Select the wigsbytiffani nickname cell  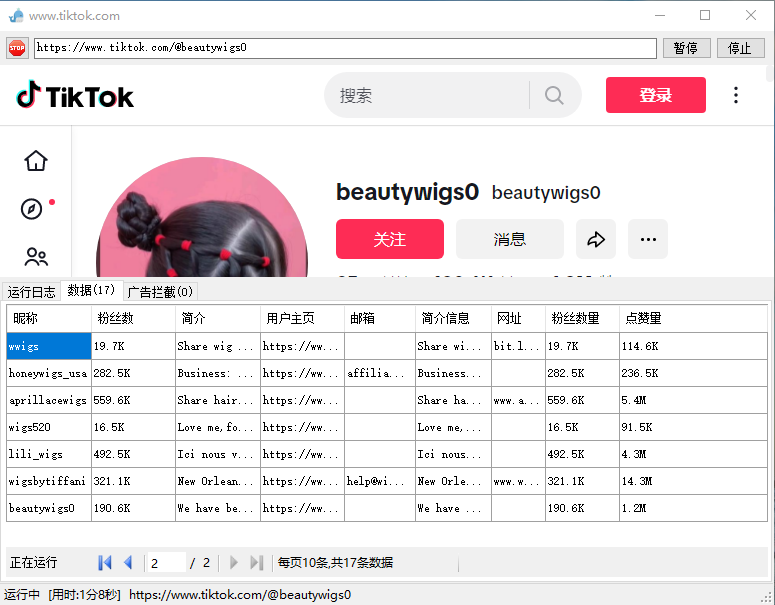click(49, 481)
